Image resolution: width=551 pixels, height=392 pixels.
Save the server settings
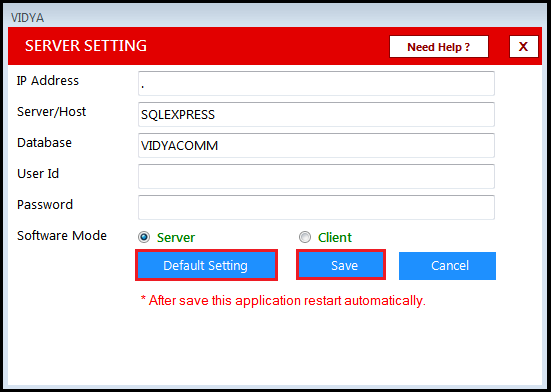[x=341, y=265]
